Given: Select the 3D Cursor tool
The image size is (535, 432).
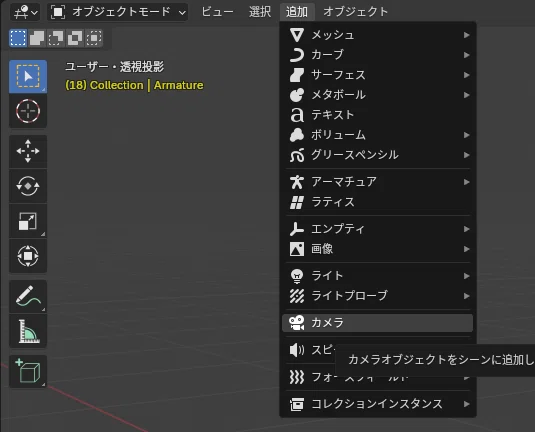Looking at the screenshot, I should click(x=28, y=111).
